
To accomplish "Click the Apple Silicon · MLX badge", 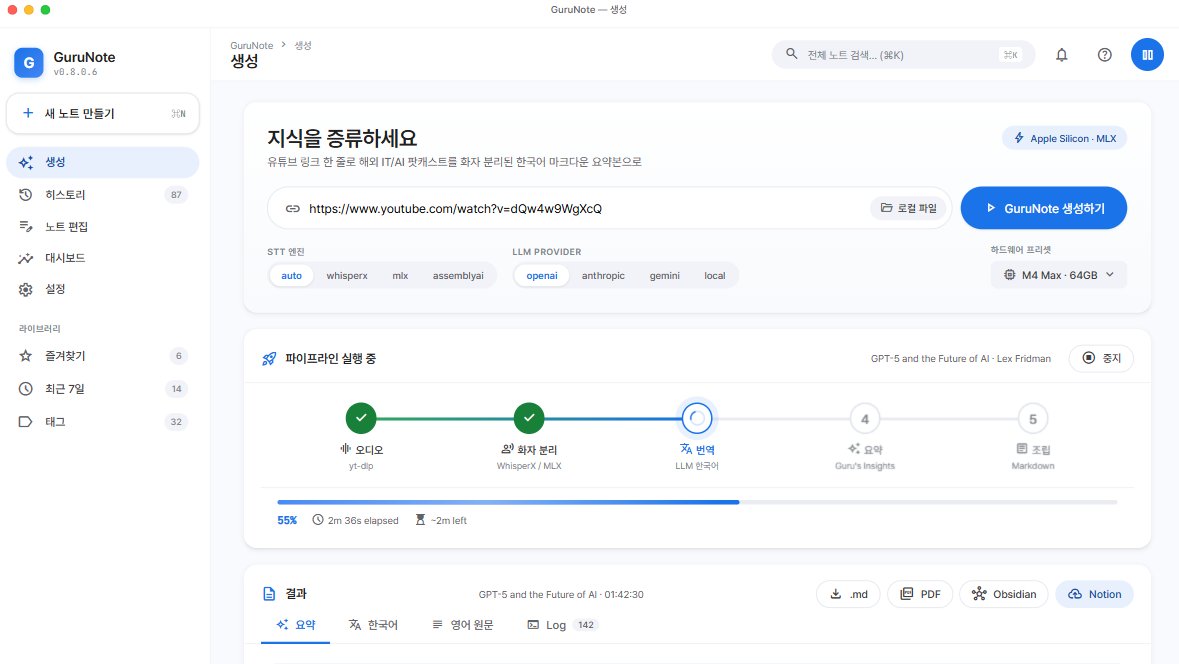I will tap(1064, 138).
